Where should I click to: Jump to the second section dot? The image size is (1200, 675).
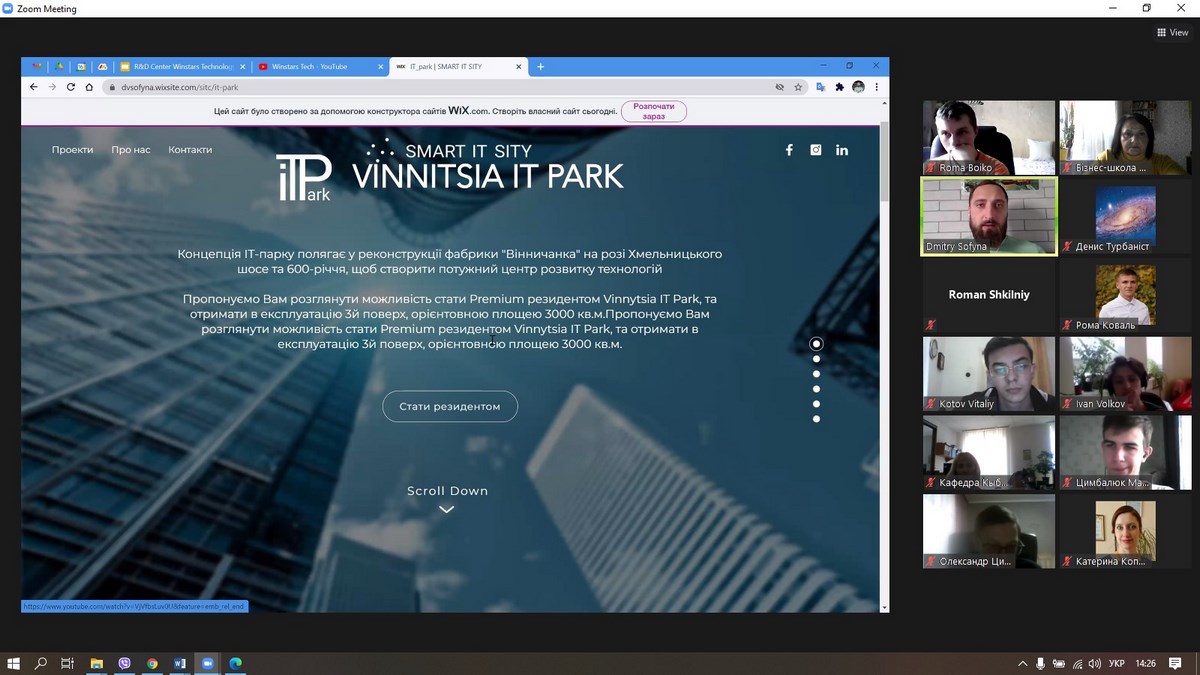click(817, 359)
